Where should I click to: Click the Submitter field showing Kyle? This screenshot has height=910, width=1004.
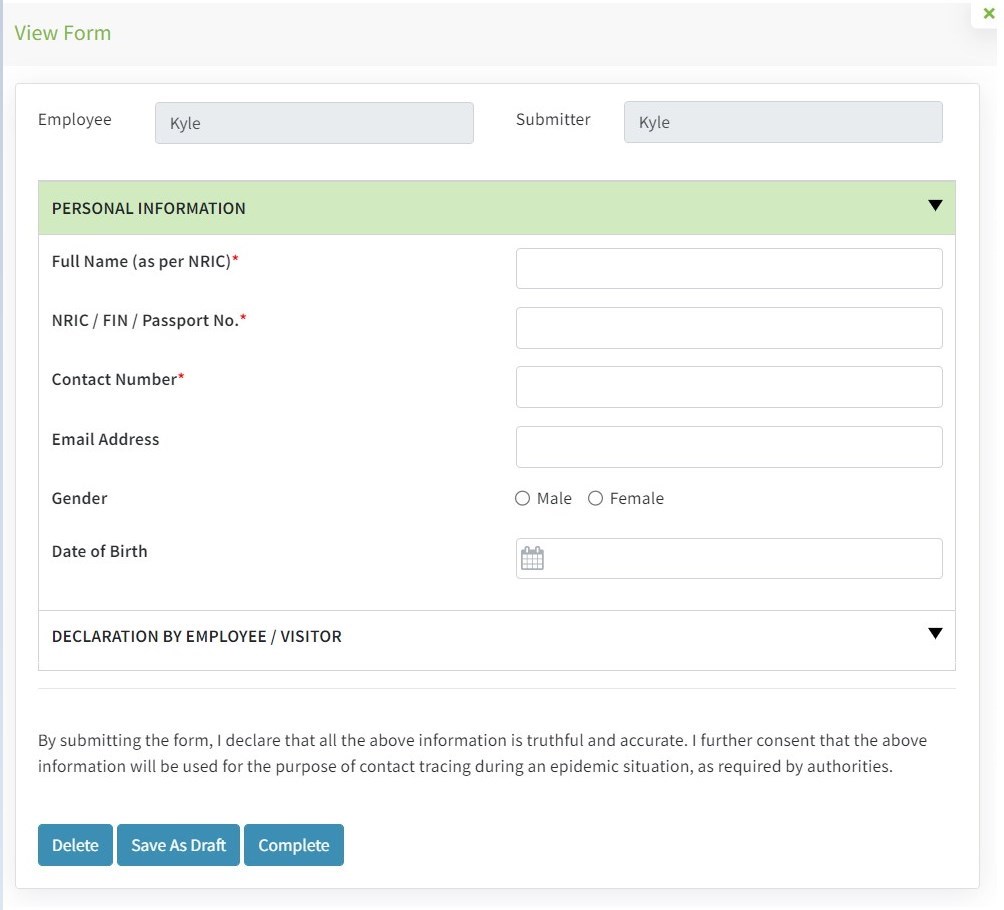tap(783, 122)
